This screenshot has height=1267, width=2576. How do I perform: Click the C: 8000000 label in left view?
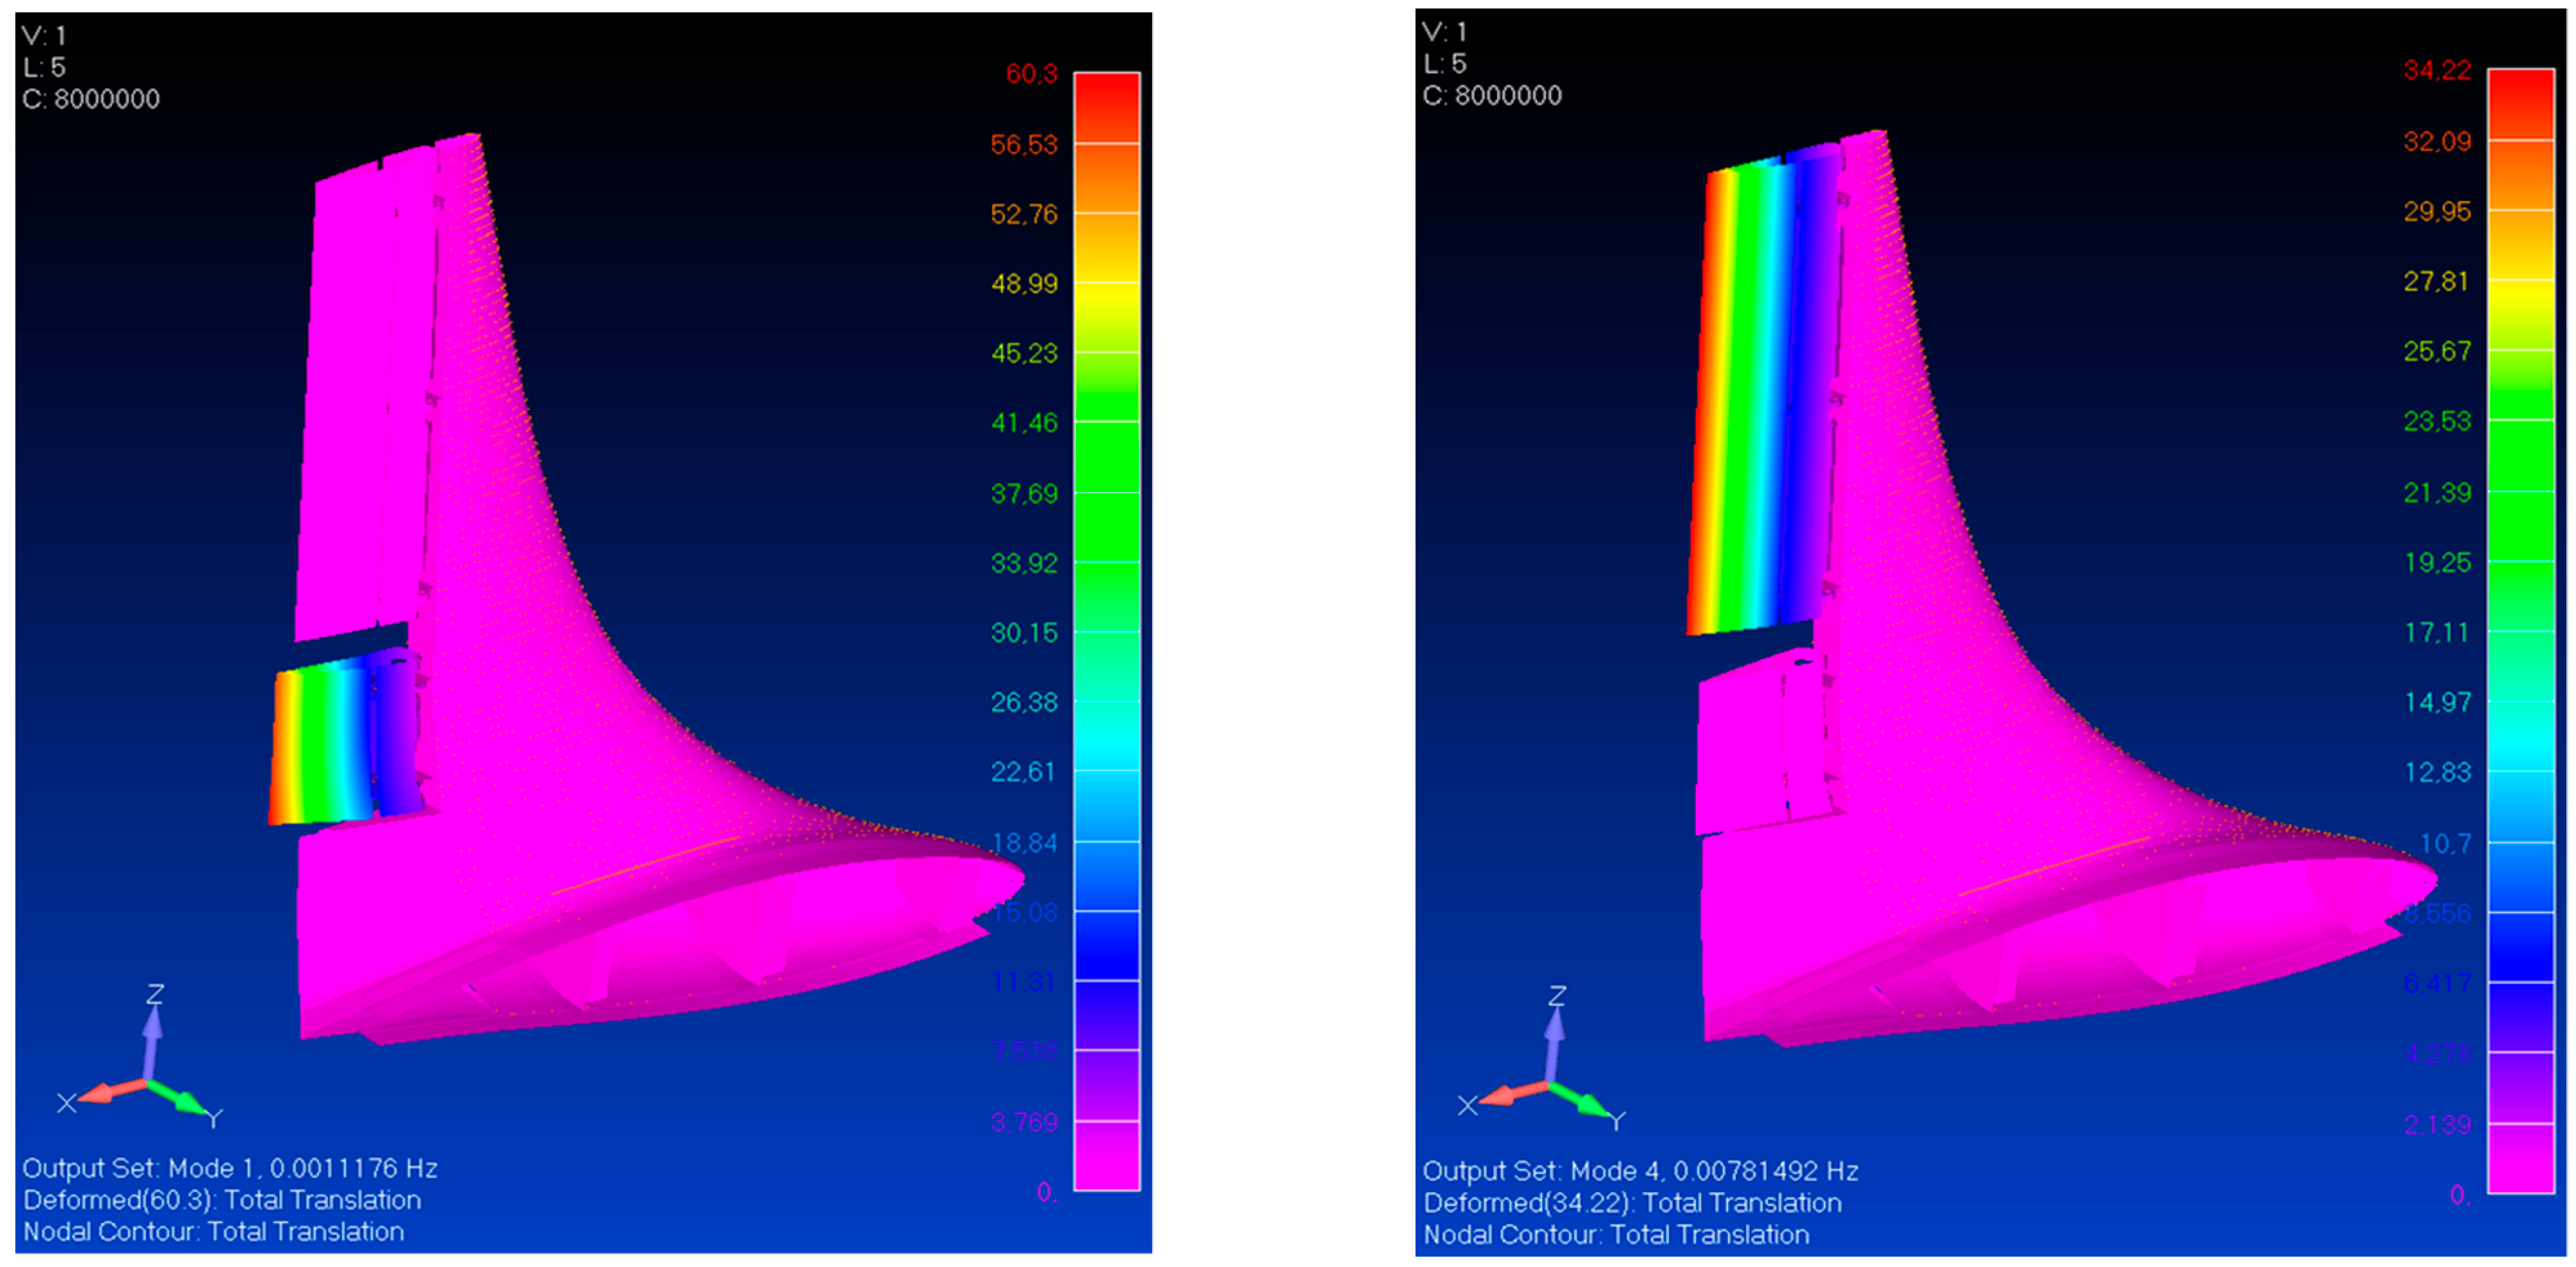click(x=91, y=99)
